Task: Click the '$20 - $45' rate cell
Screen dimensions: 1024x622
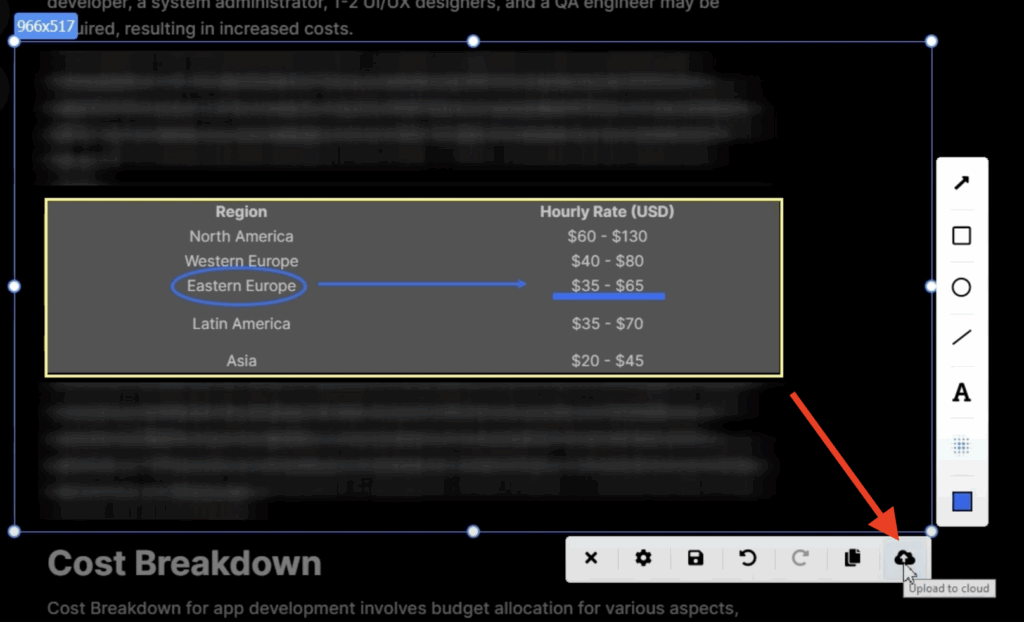Action: [607, 361]
